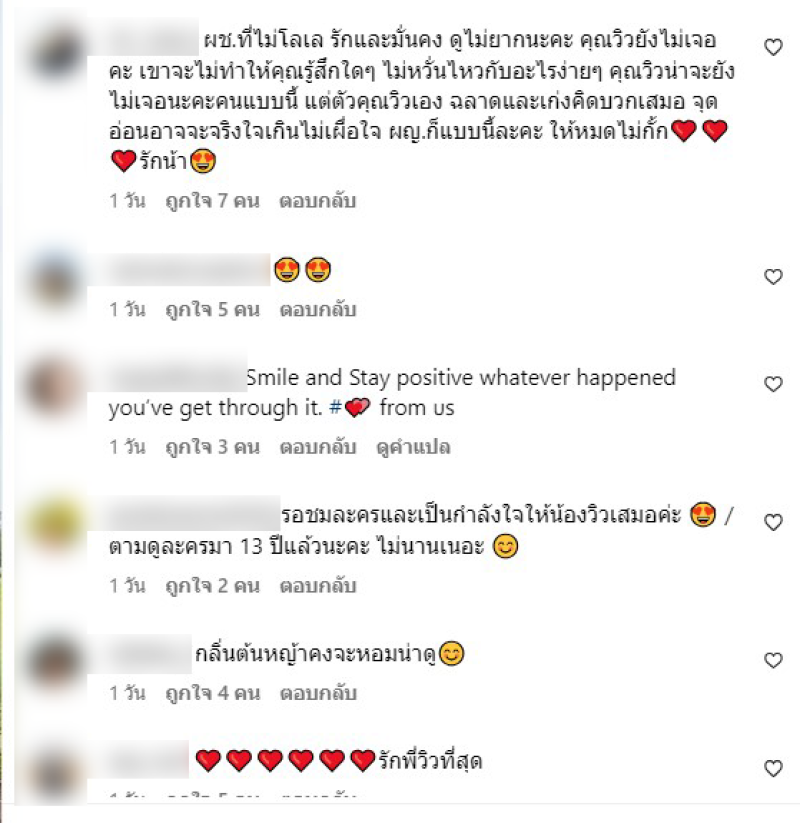This screenshot has width=800, height=823.
Task: Like the รักพี่วิวที่สุด comment
Action: [x=773, y=768]
